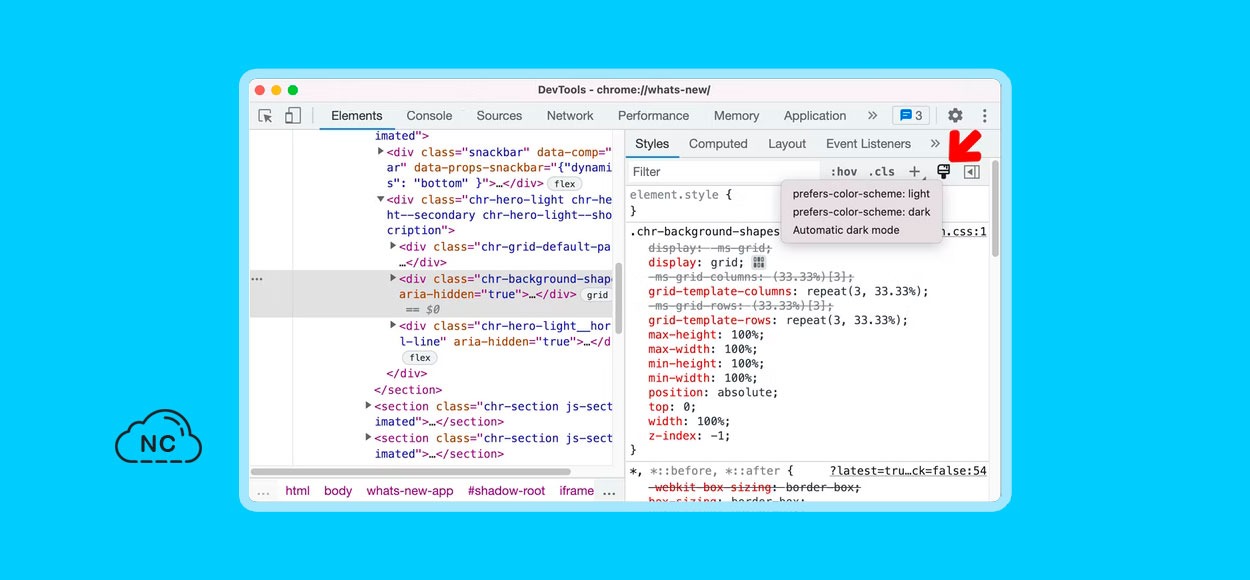This screenshot has width=1250, height=580.
Task: Click iframe in the breadcrumb bar
Action: click(x=576, y=491)
